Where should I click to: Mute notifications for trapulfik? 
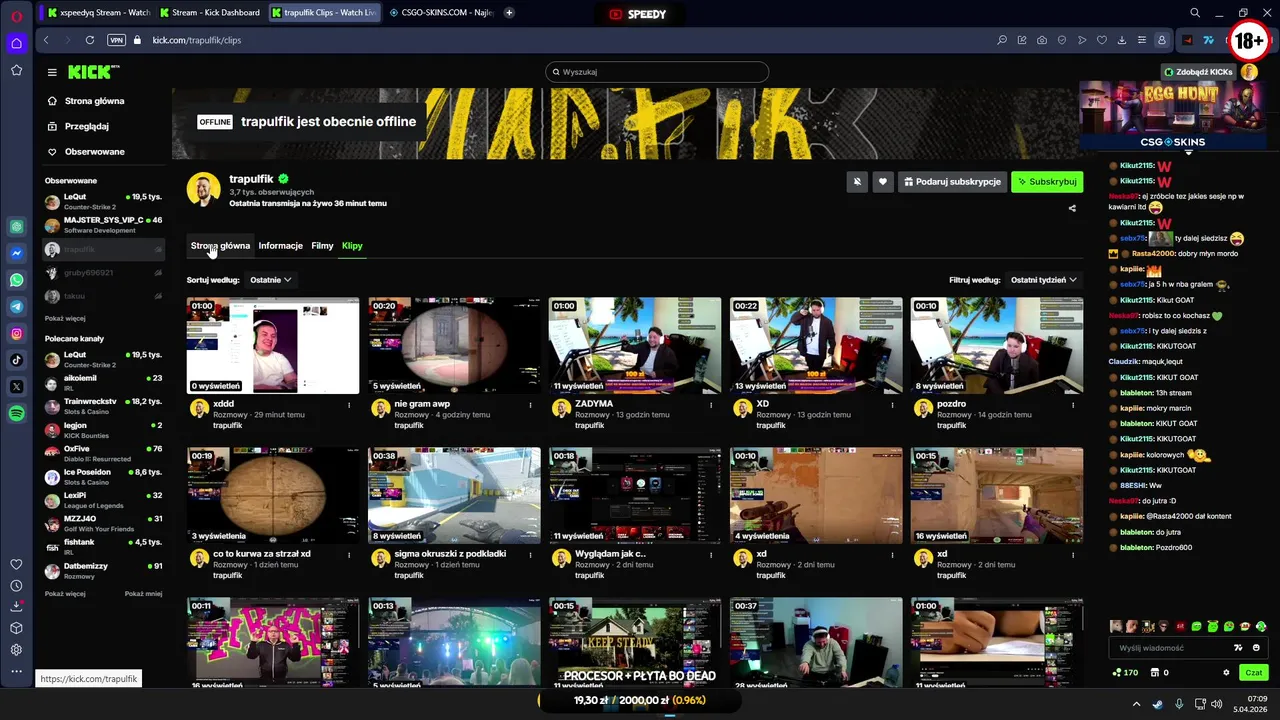(857, 182)
